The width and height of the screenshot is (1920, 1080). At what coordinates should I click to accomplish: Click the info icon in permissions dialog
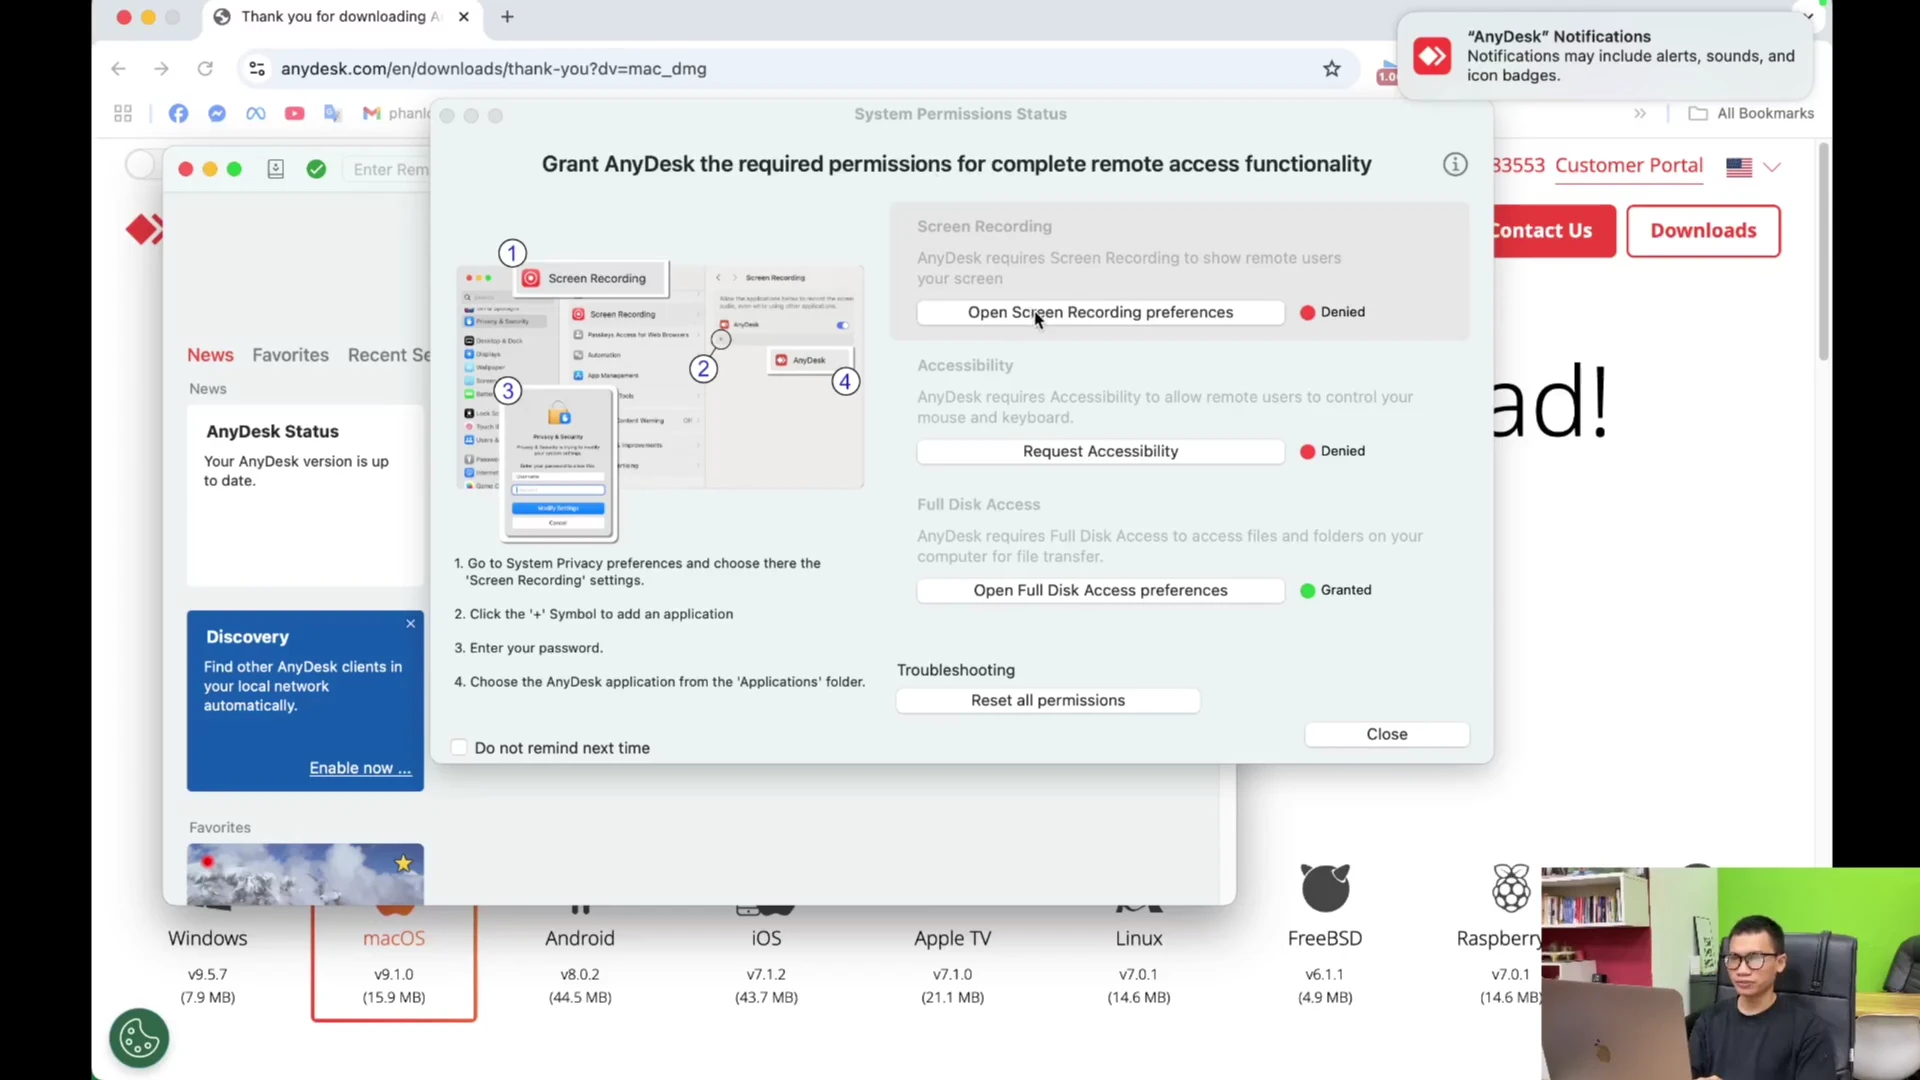[1455, 164]
